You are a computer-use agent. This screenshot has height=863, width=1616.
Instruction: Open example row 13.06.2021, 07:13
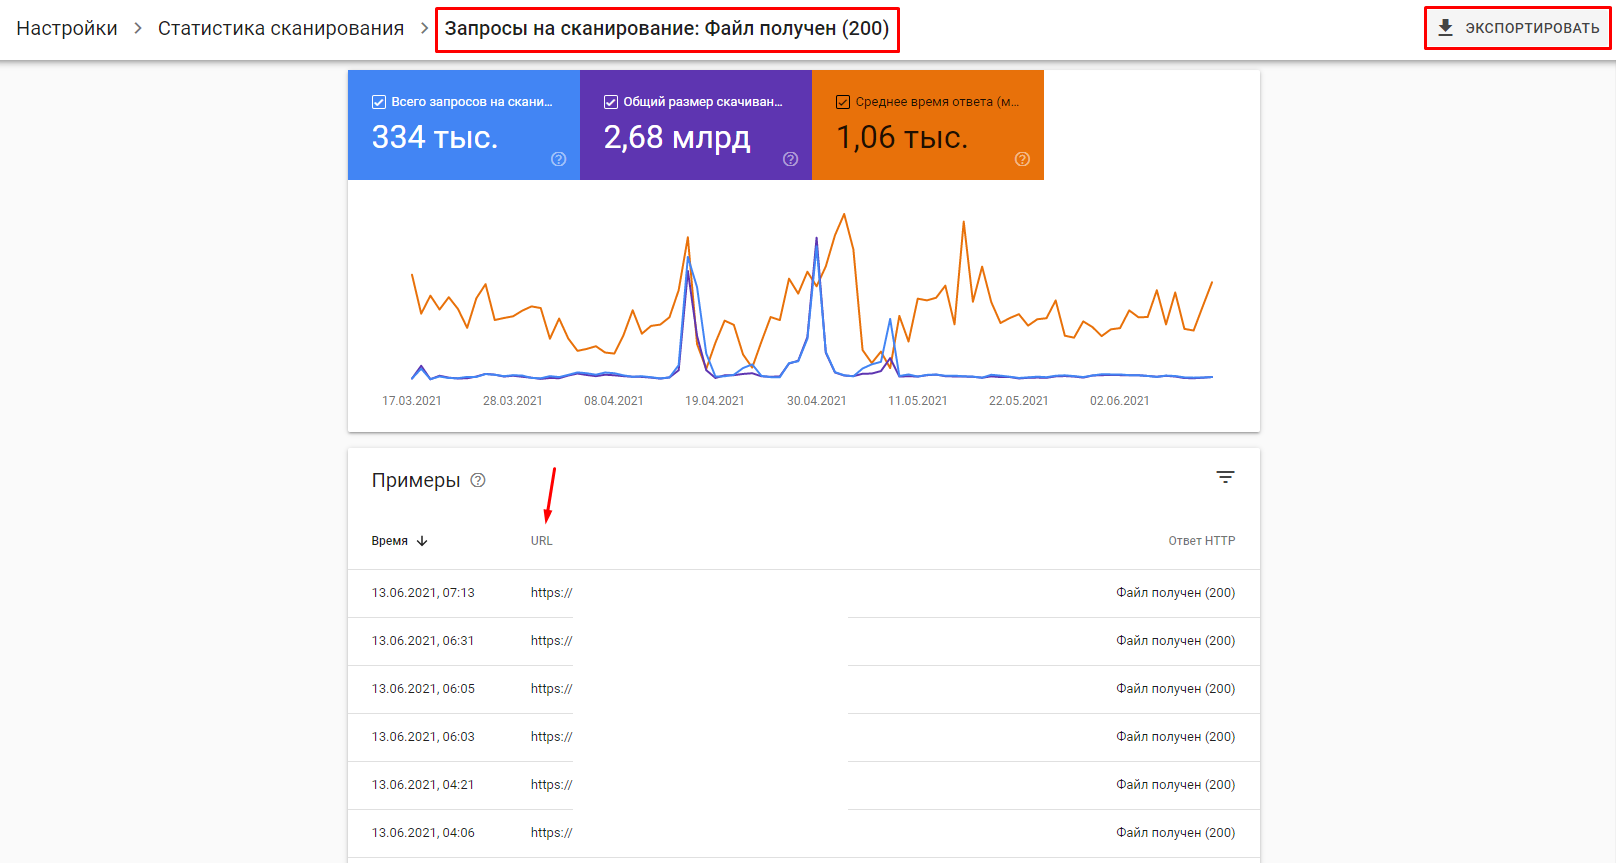click(x=423, y=593)
